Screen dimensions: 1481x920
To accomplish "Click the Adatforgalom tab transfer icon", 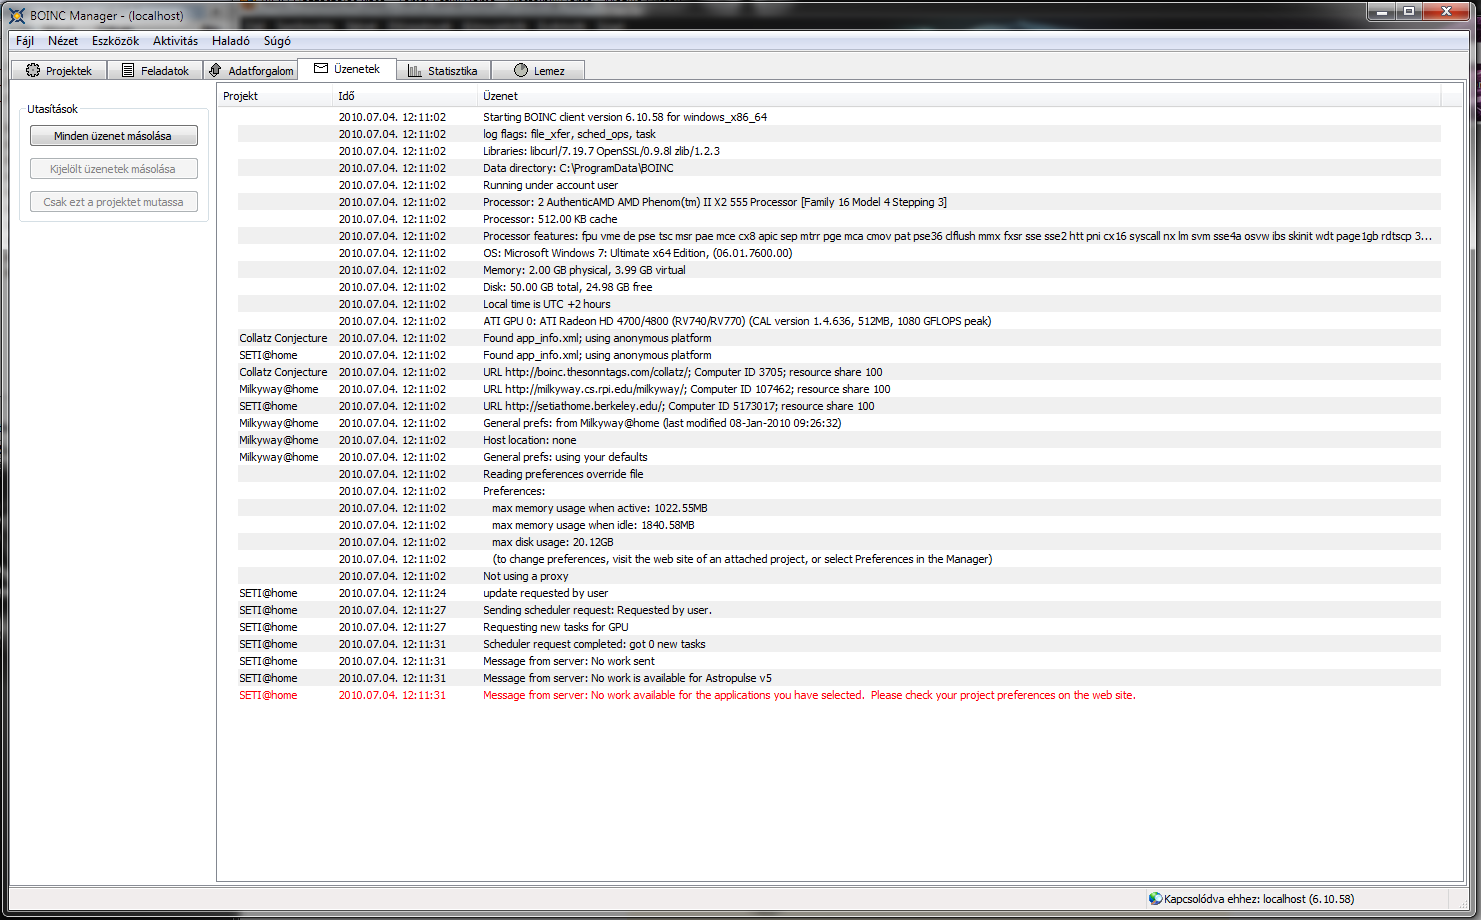I will [215, 71].
